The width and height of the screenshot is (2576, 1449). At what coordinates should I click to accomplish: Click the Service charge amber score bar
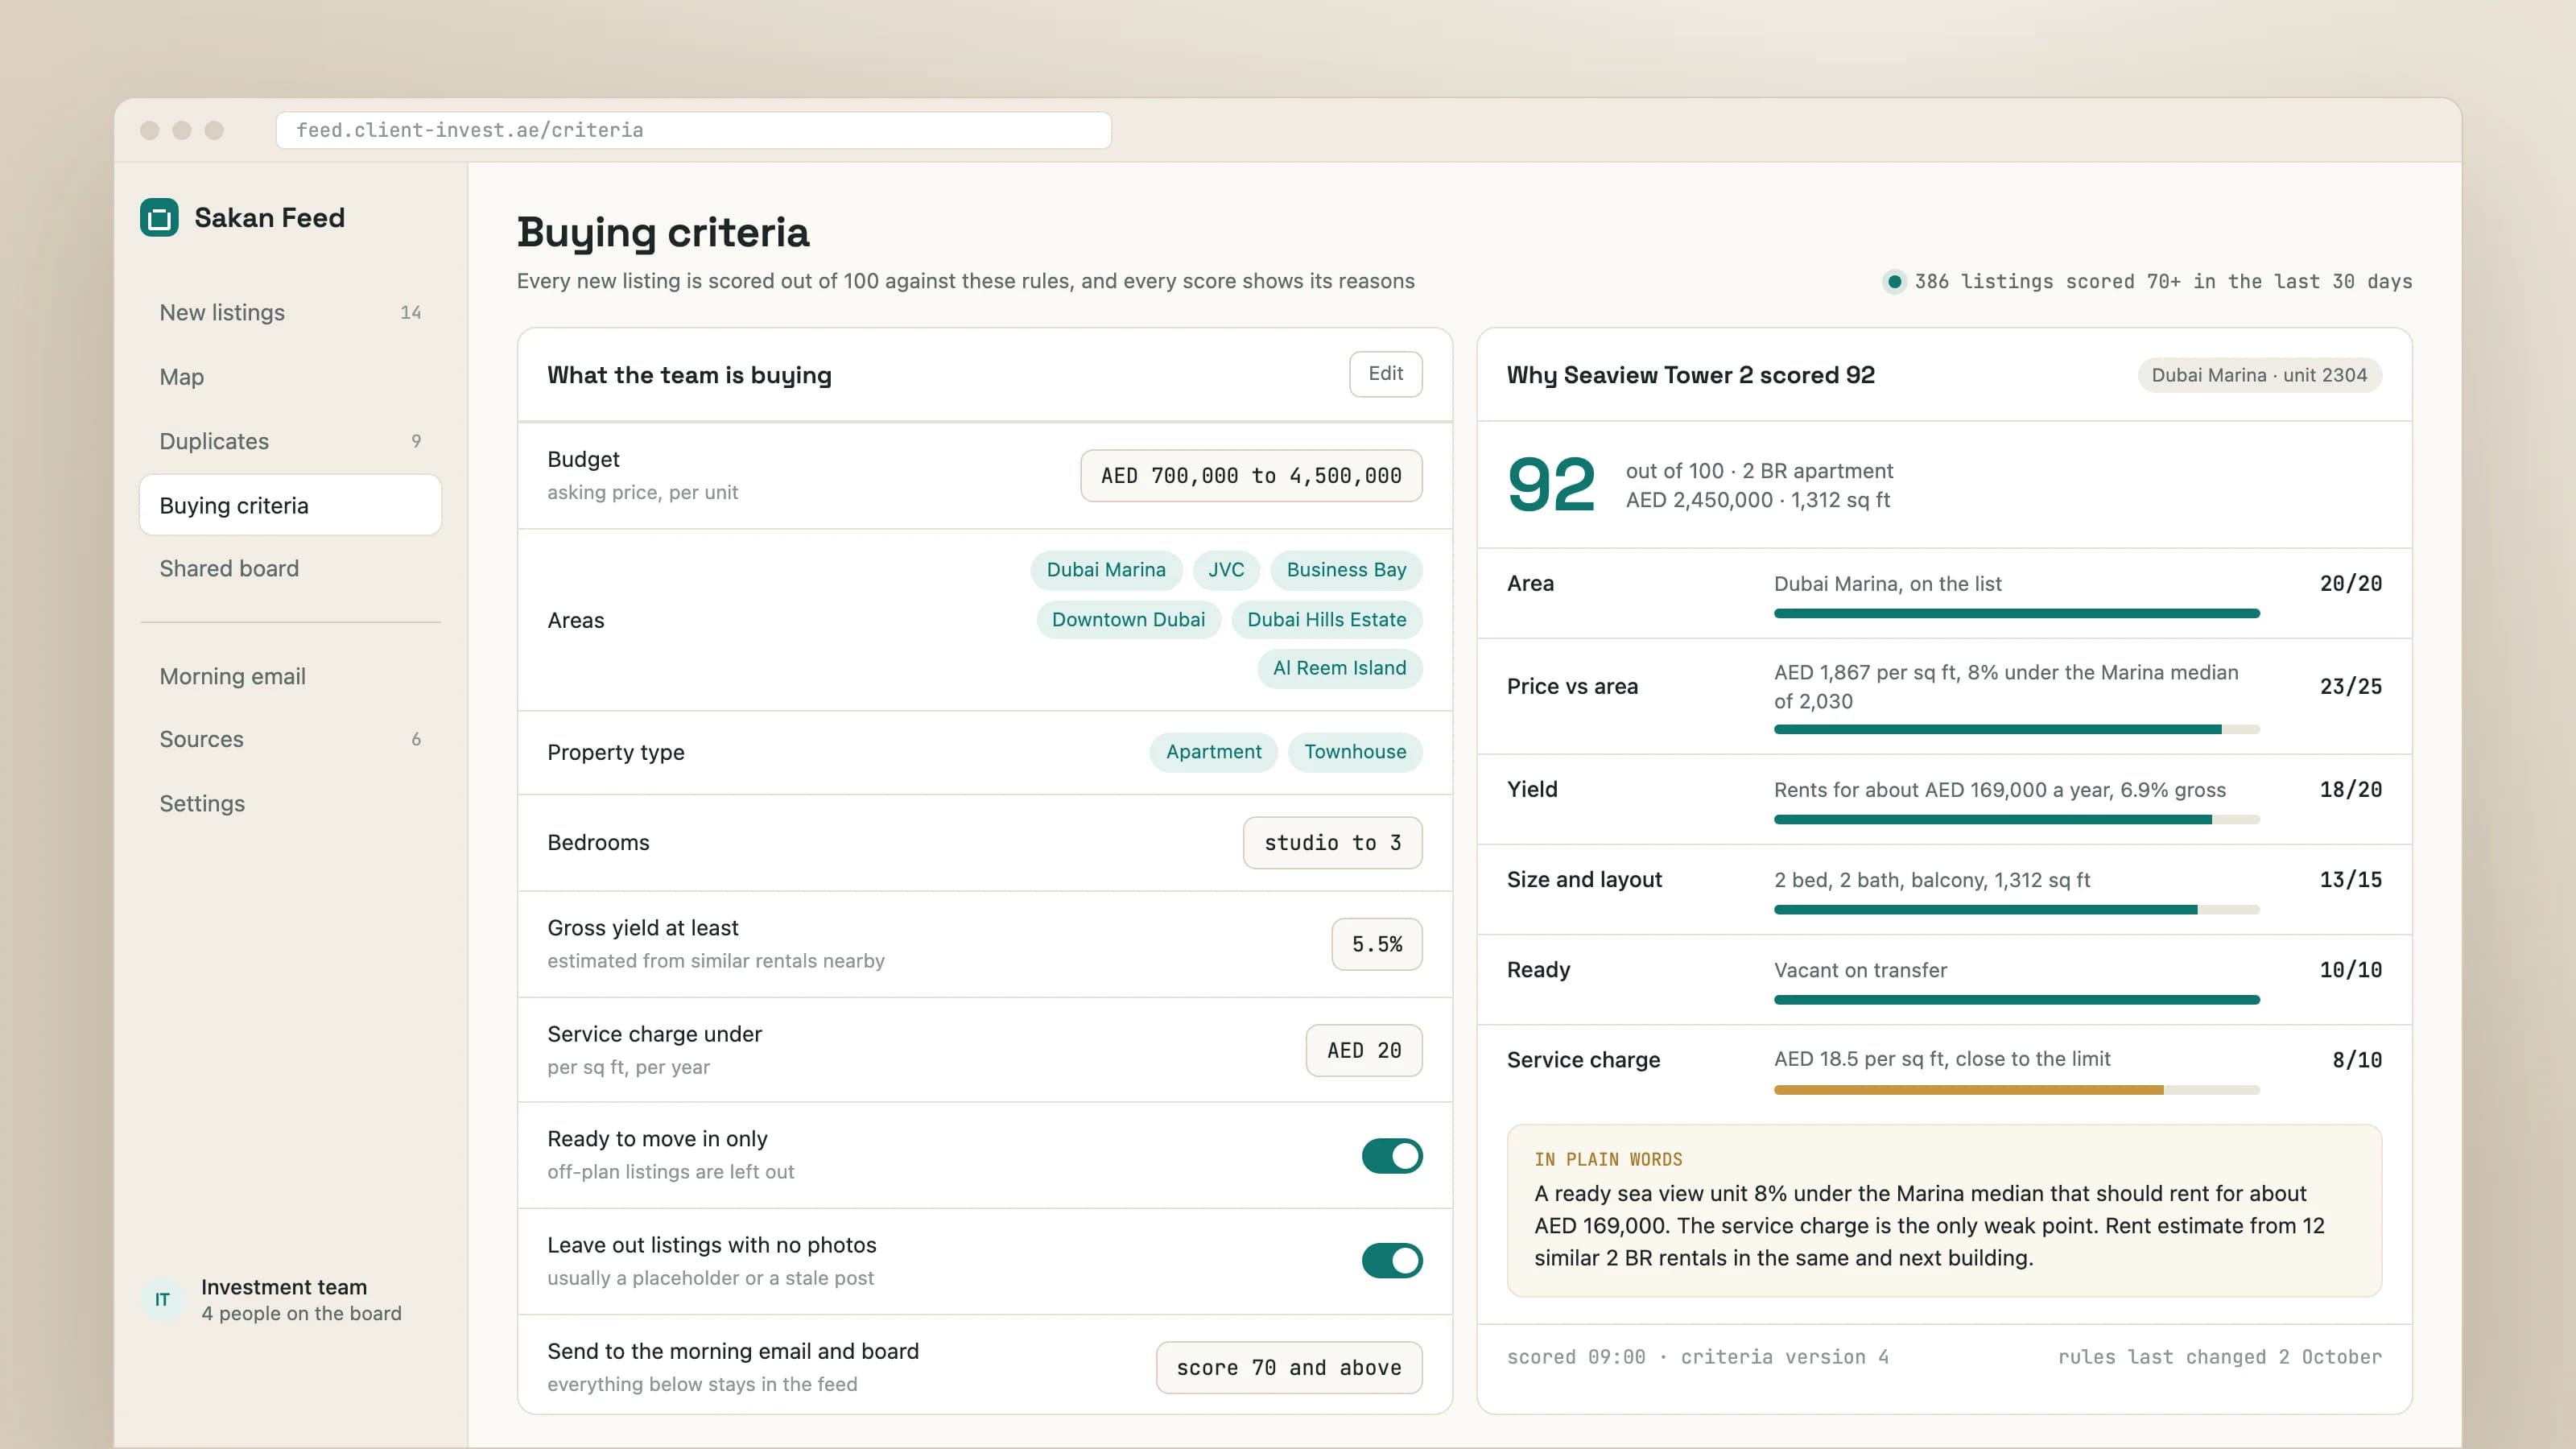coord(2016,1089)
